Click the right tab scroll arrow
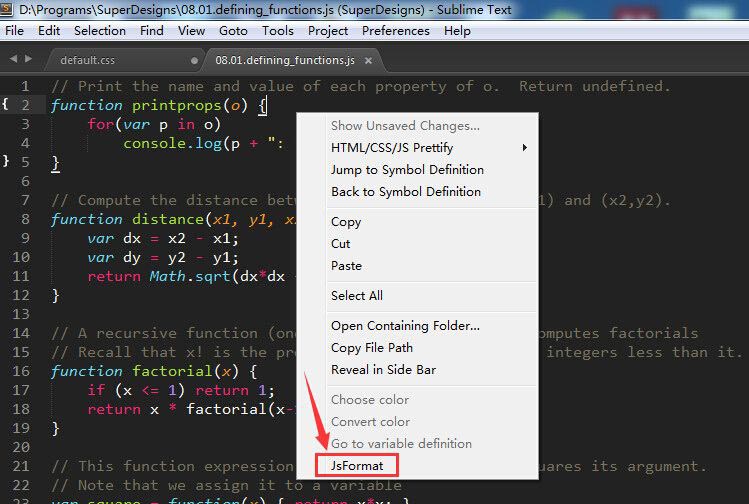 pos(28,59)
